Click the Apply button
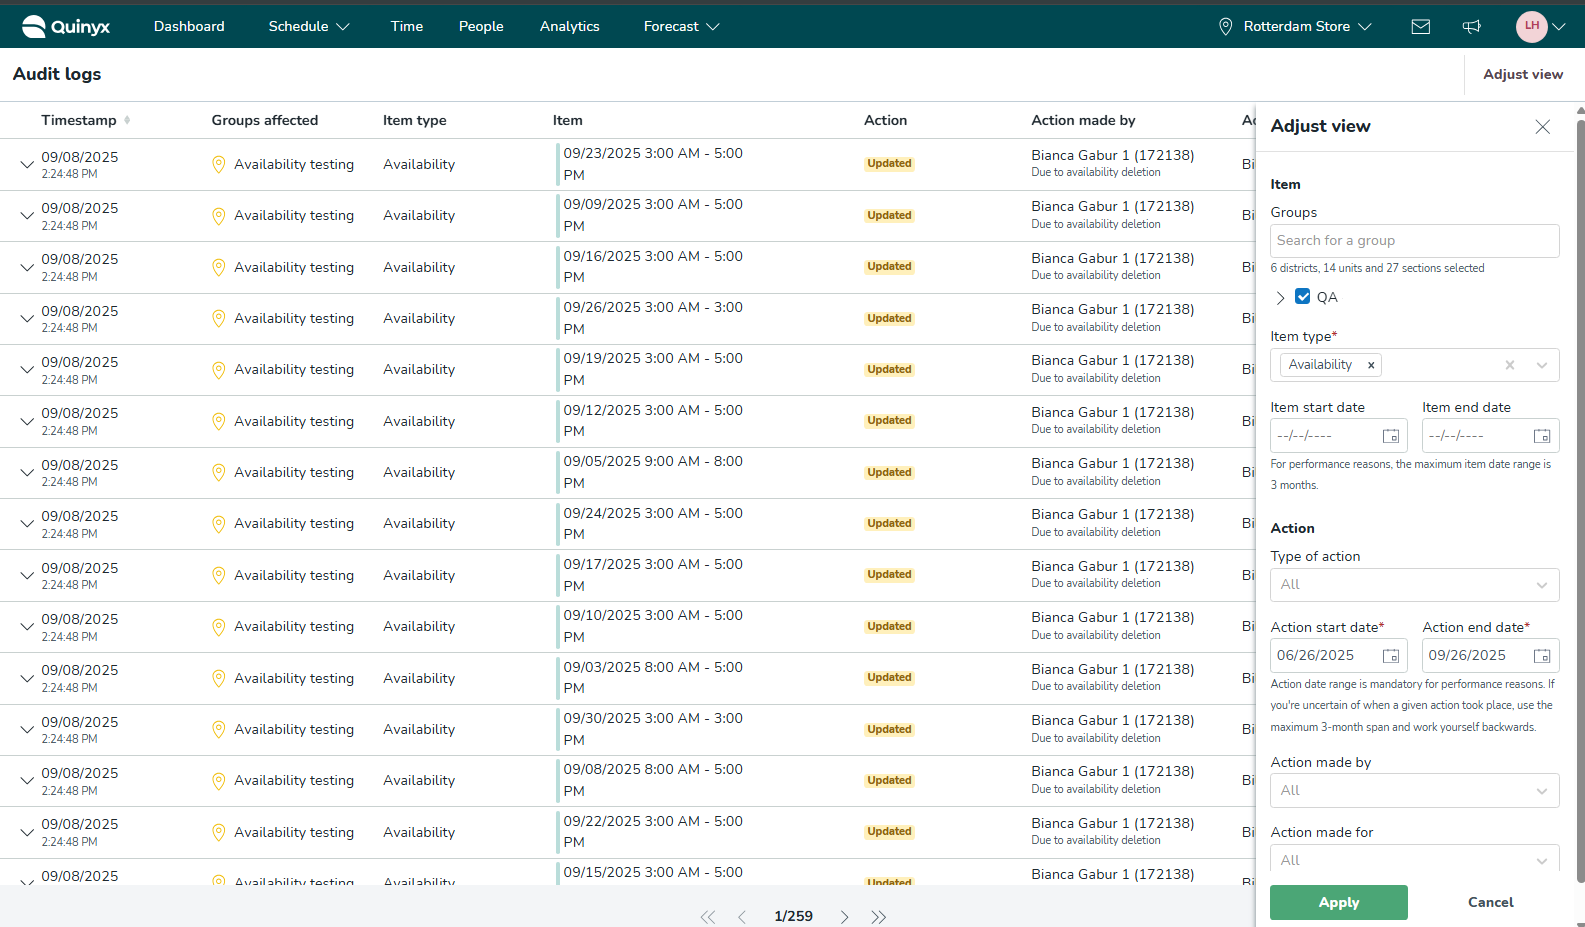The image size is (1585, 927). (1339, 903)
